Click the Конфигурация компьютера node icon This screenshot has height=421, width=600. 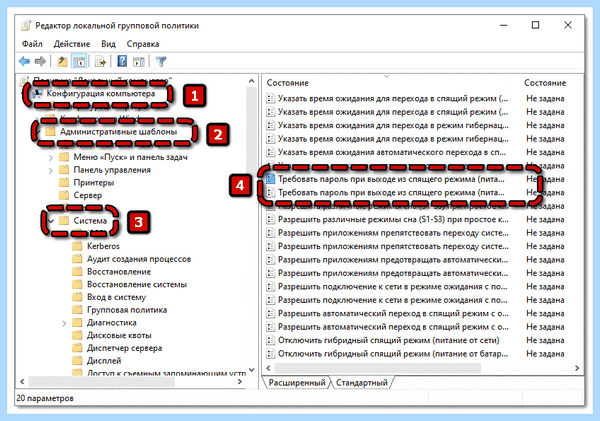38,93
